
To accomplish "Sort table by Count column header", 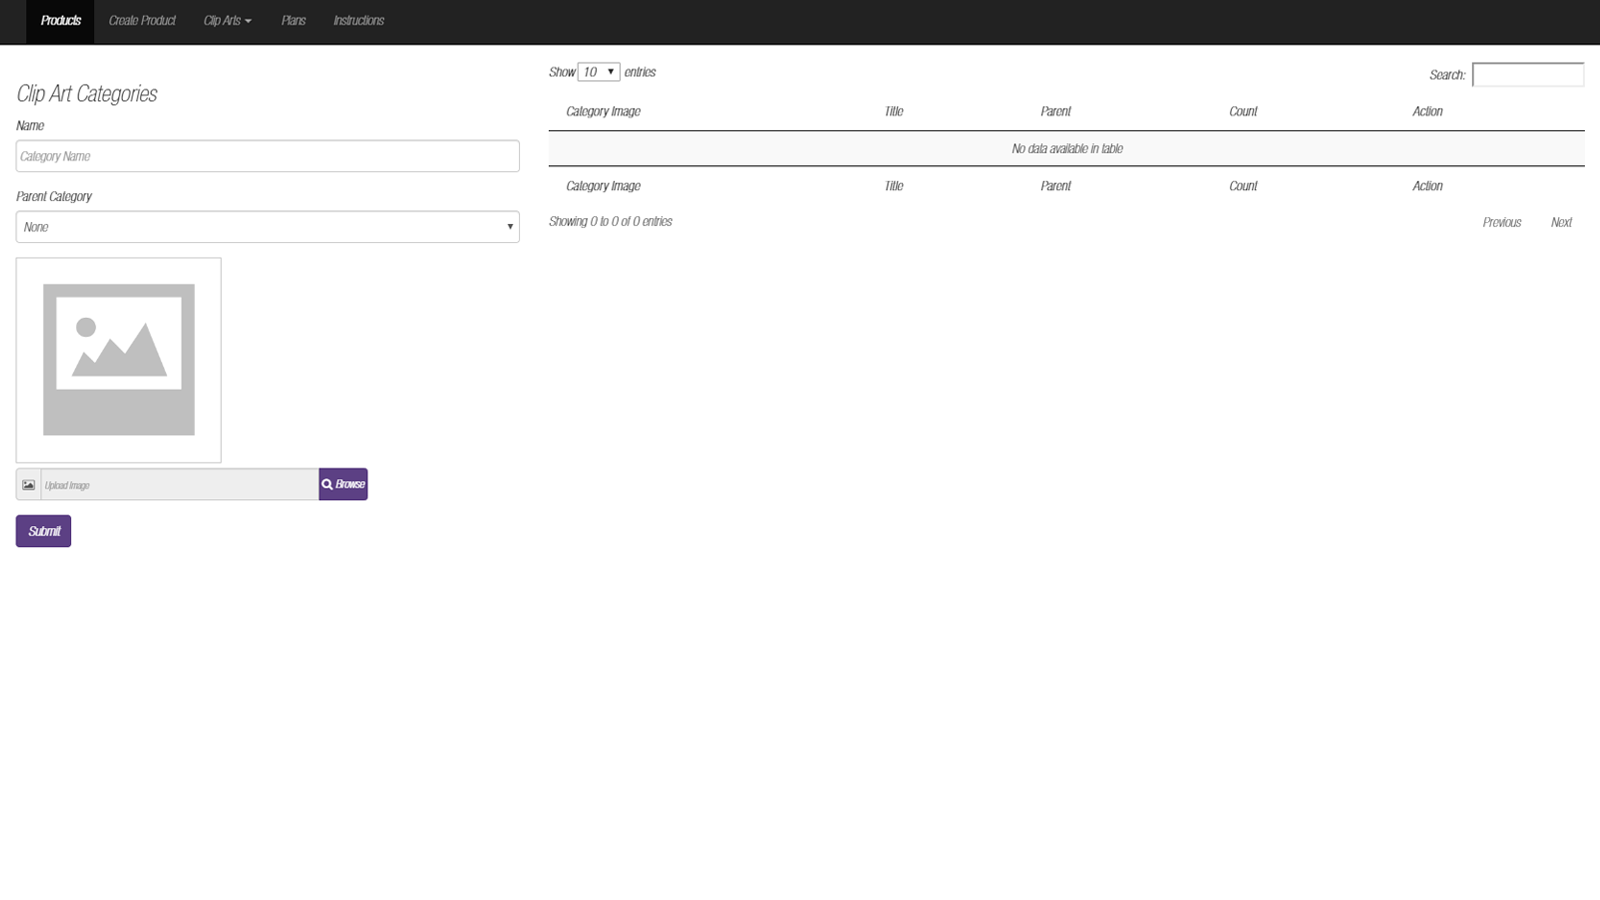I will (1243, 112).
